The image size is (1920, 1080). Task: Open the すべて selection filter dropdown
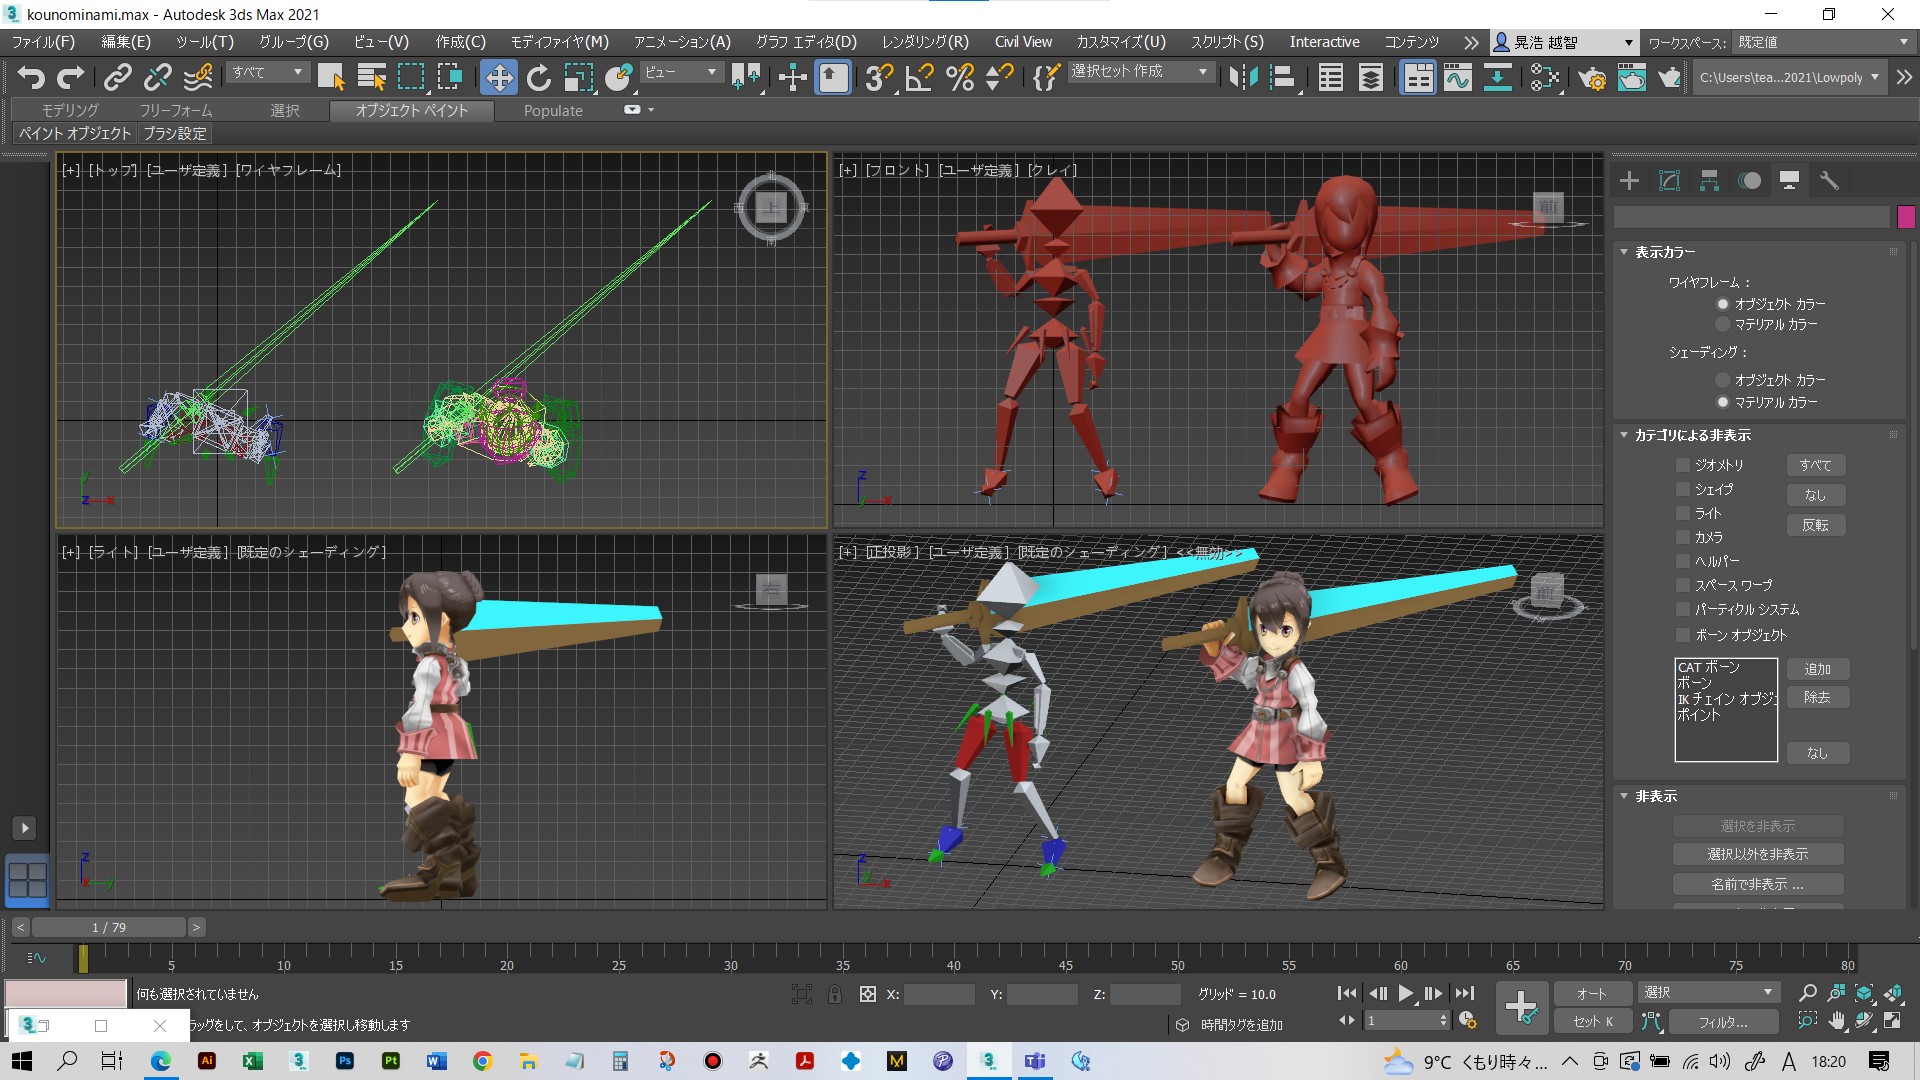click(267, 72)
